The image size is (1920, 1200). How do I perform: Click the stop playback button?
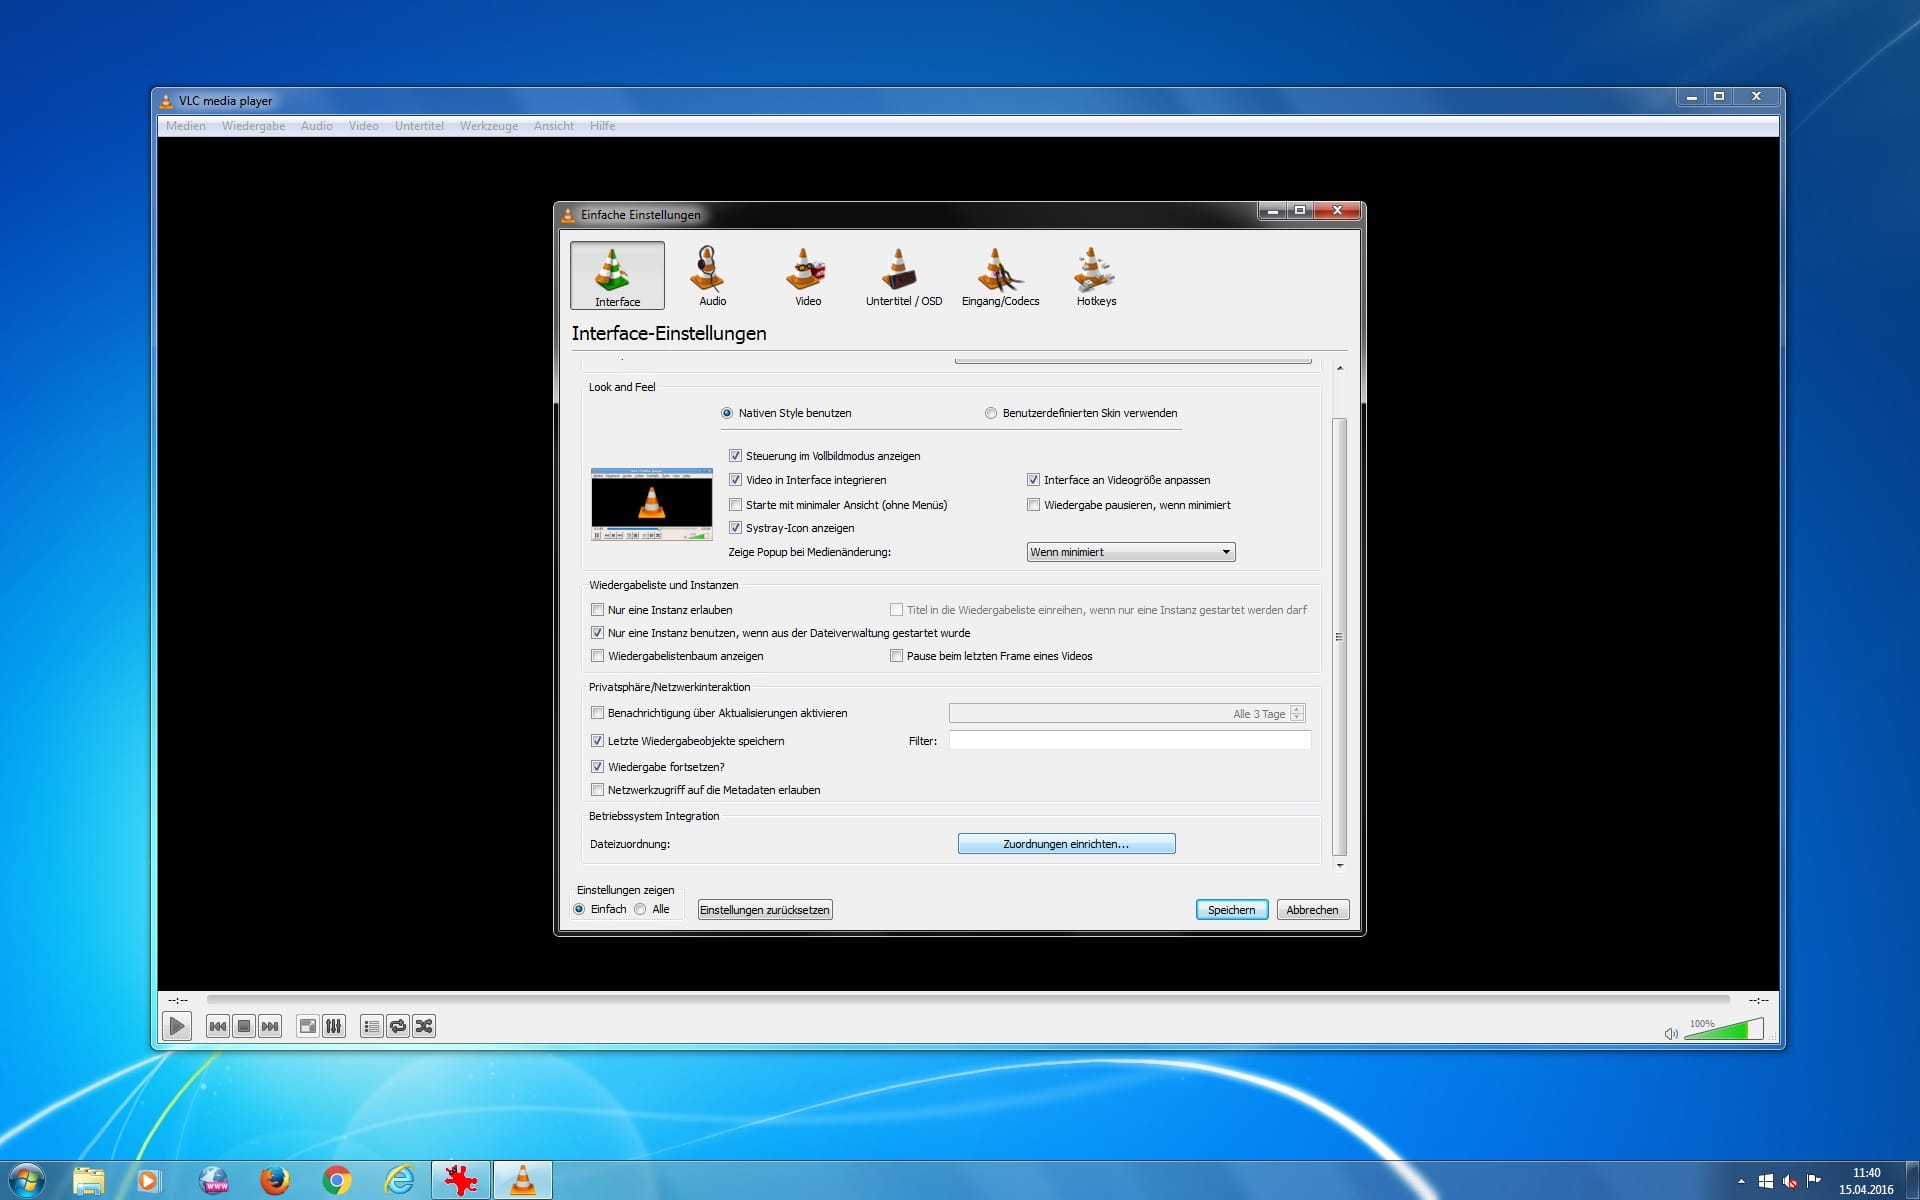click(243, 1026)
